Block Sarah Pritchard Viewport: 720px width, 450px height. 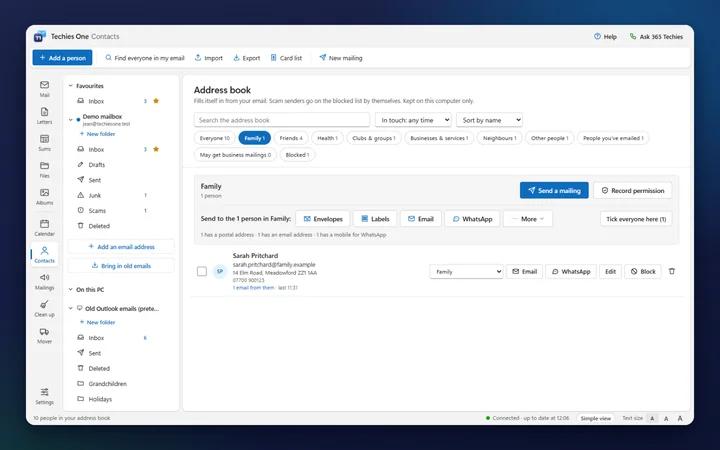coord(643,271)
